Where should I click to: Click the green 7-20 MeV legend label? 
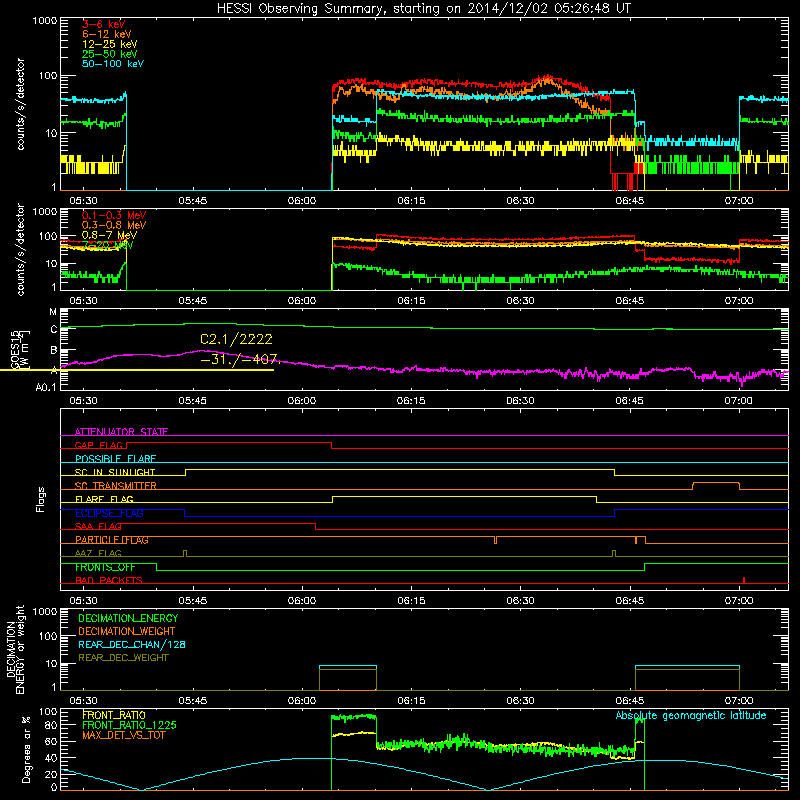tap(108, 245)
